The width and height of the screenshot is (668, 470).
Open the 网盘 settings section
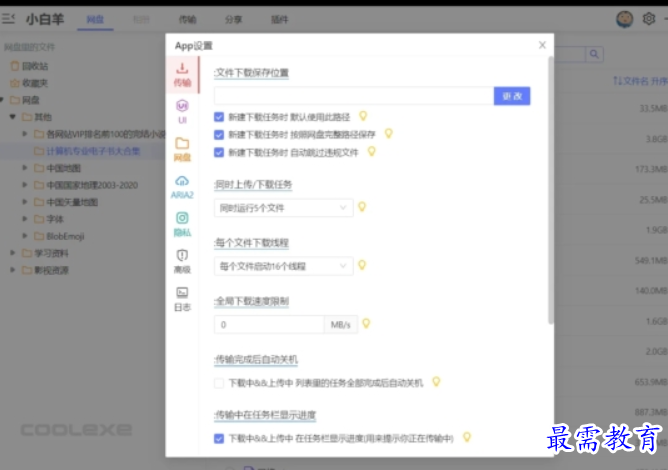tap(182, 149)
